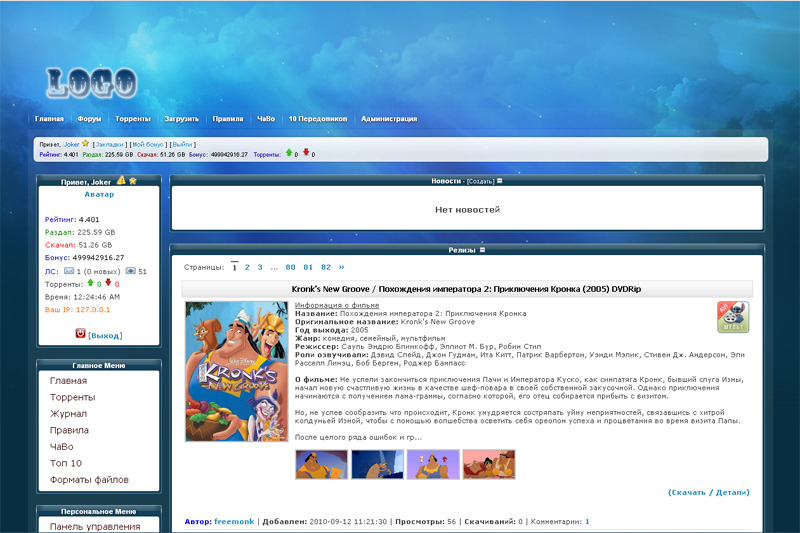The height and width of the screenshot is (533, 800).
Task: Open the sent messages icon before 51
Action: tap(131, 271)
